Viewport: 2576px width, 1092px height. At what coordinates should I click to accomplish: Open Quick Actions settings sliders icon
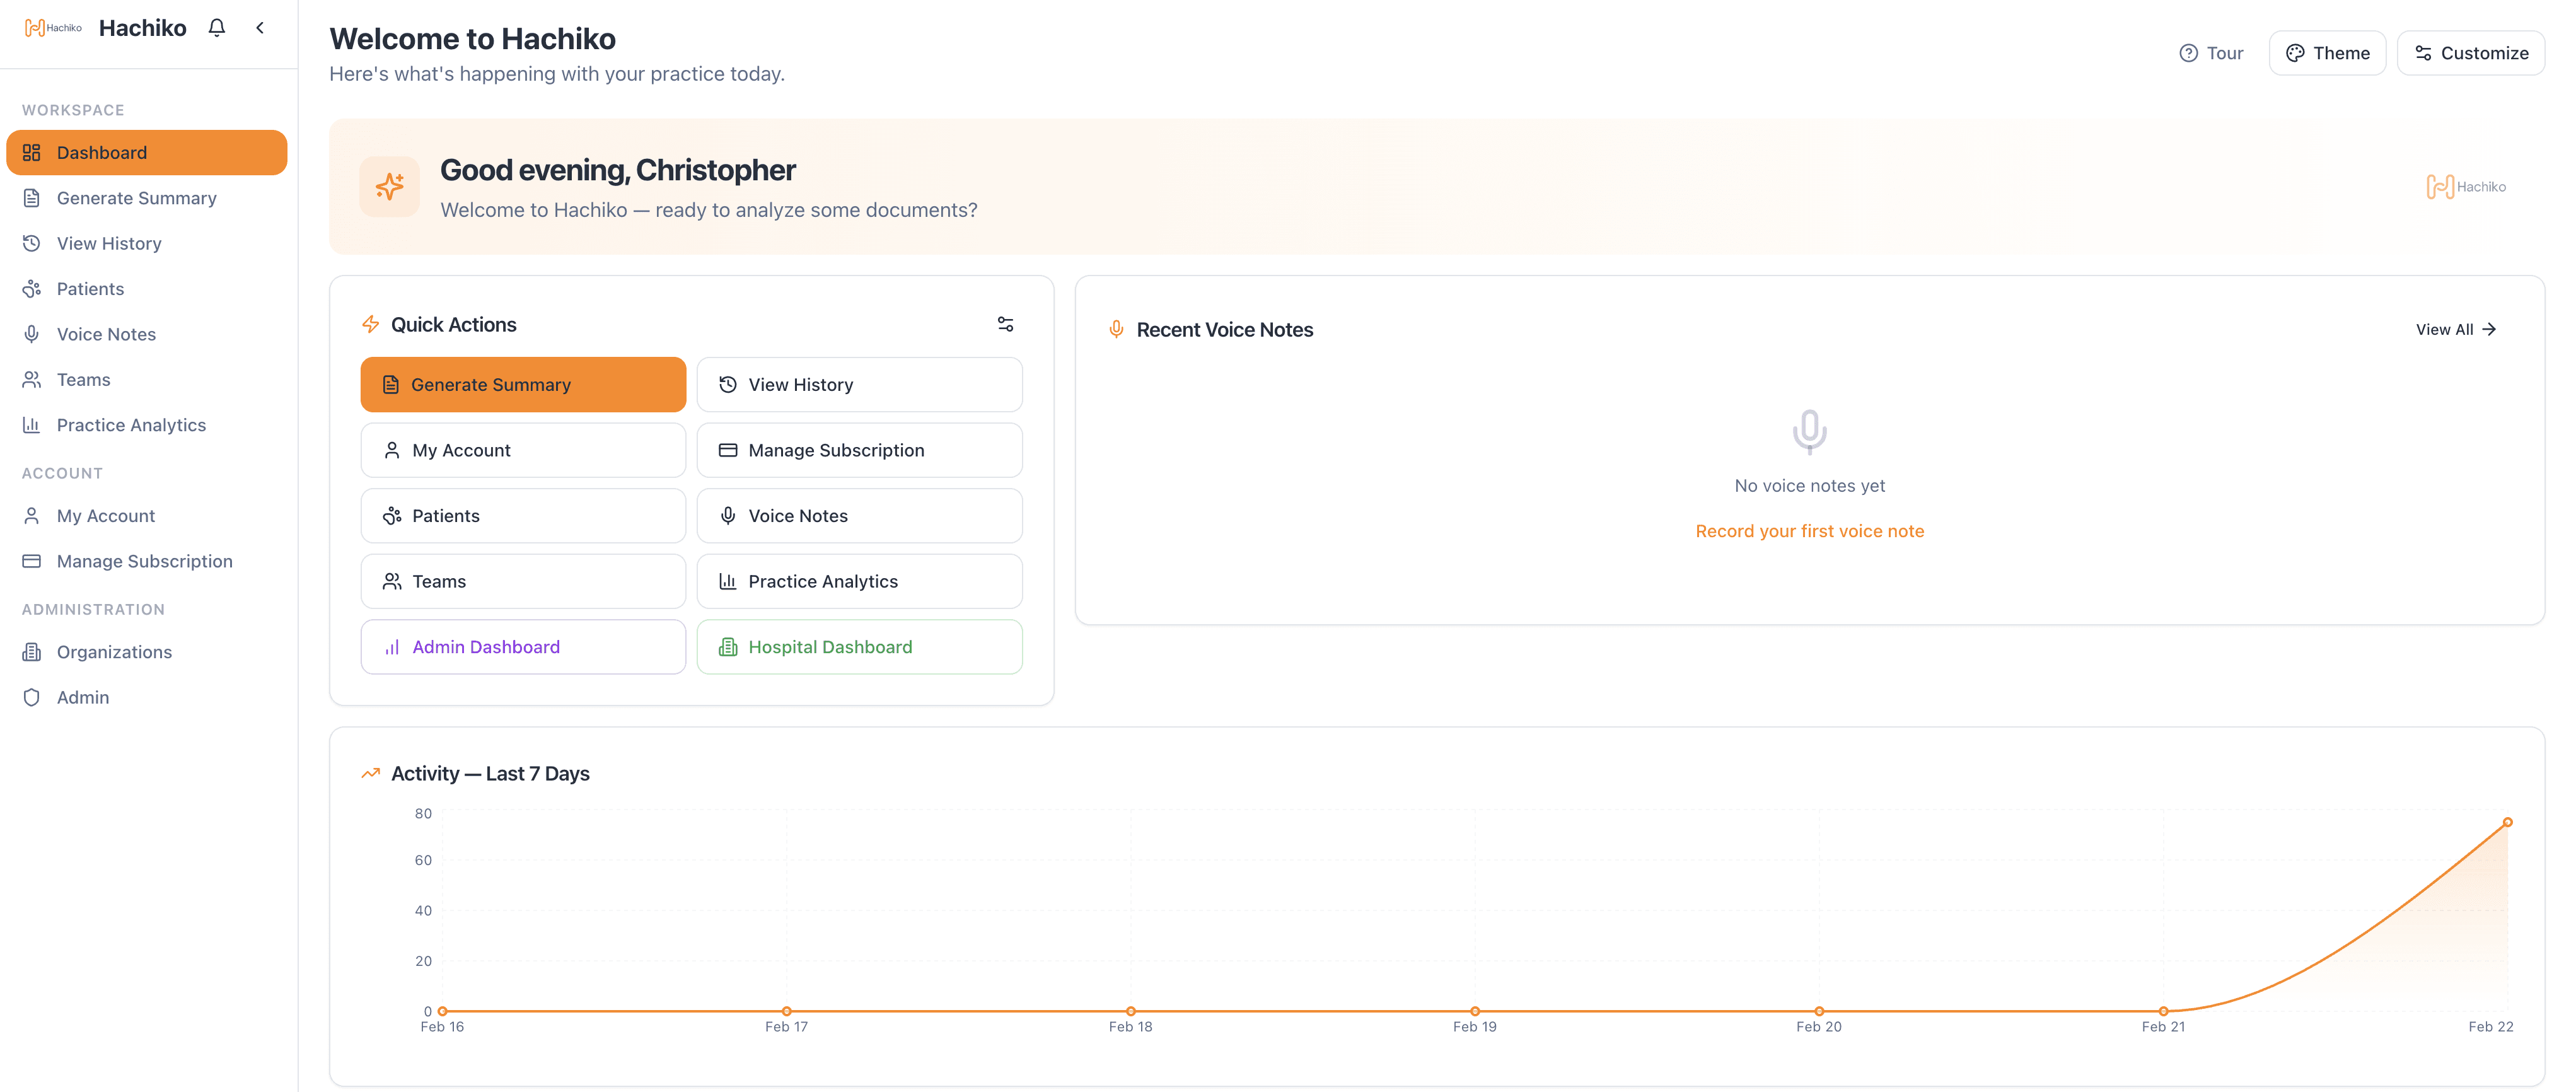click(1005, 324)
